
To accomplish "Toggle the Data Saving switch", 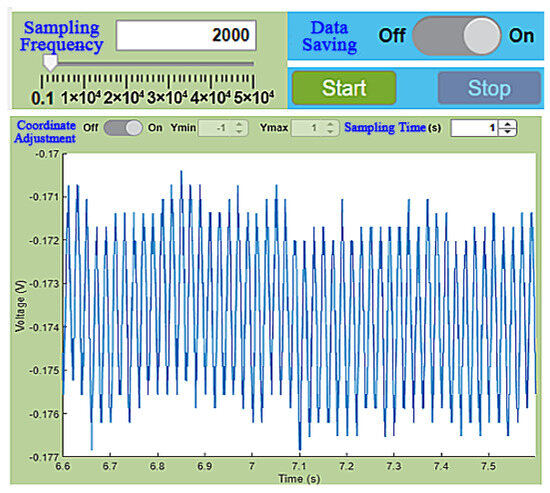I will [x=457, y=36].
